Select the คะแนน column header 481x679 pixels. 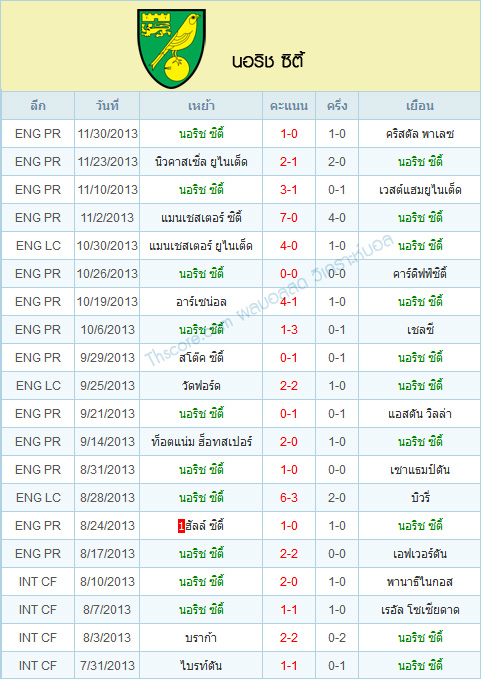tap(289, 106)
